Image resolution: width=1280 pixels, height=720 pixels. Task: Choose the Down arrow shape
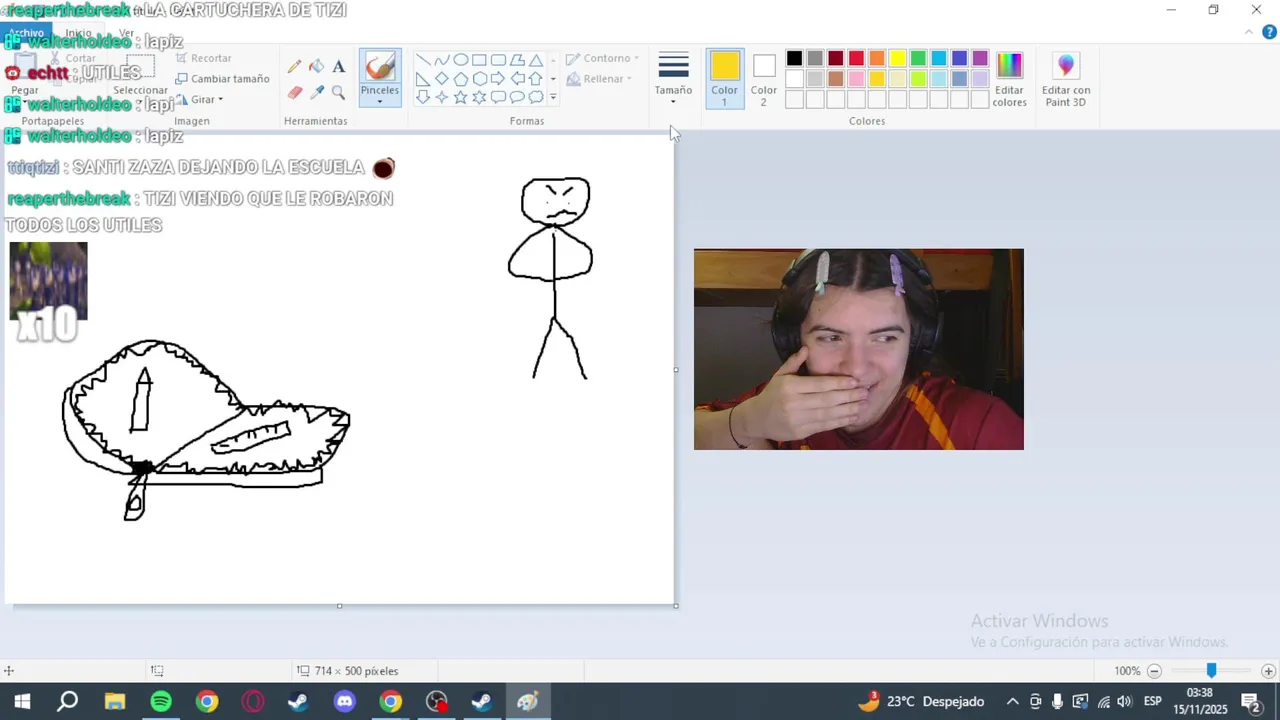click(x=423, y=97)
